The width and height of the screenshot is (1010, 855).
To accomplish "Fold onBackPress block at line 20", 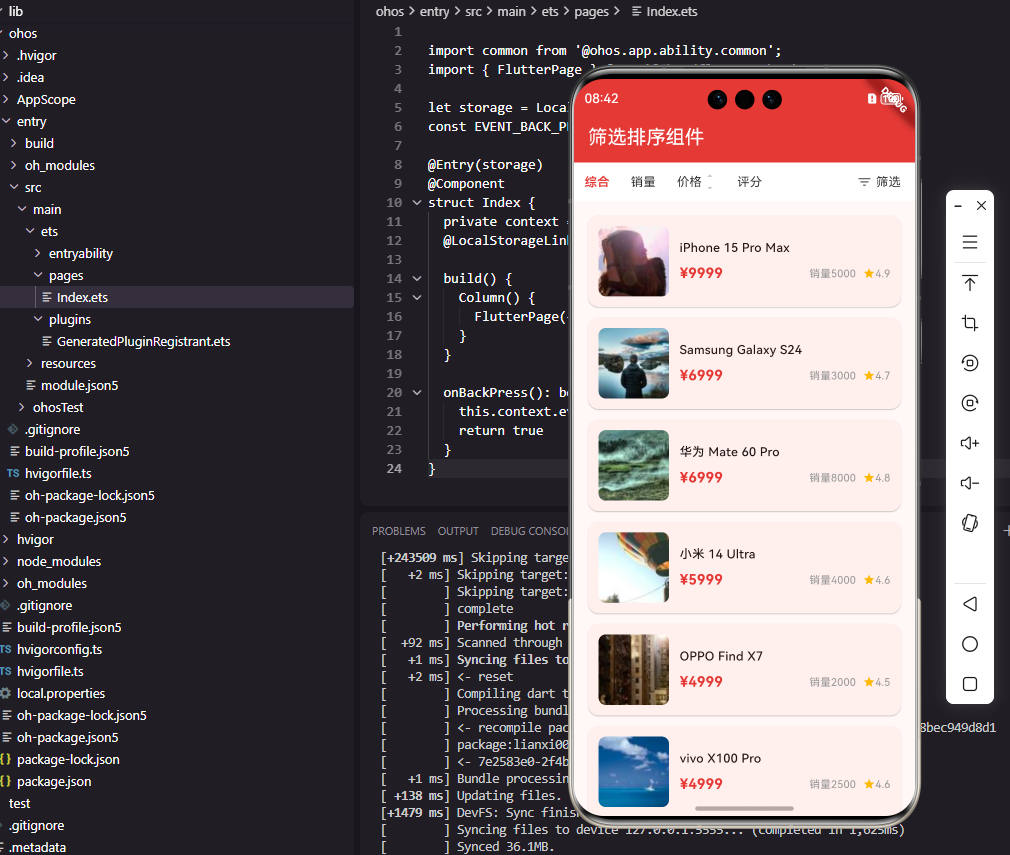I will point(417,392).
